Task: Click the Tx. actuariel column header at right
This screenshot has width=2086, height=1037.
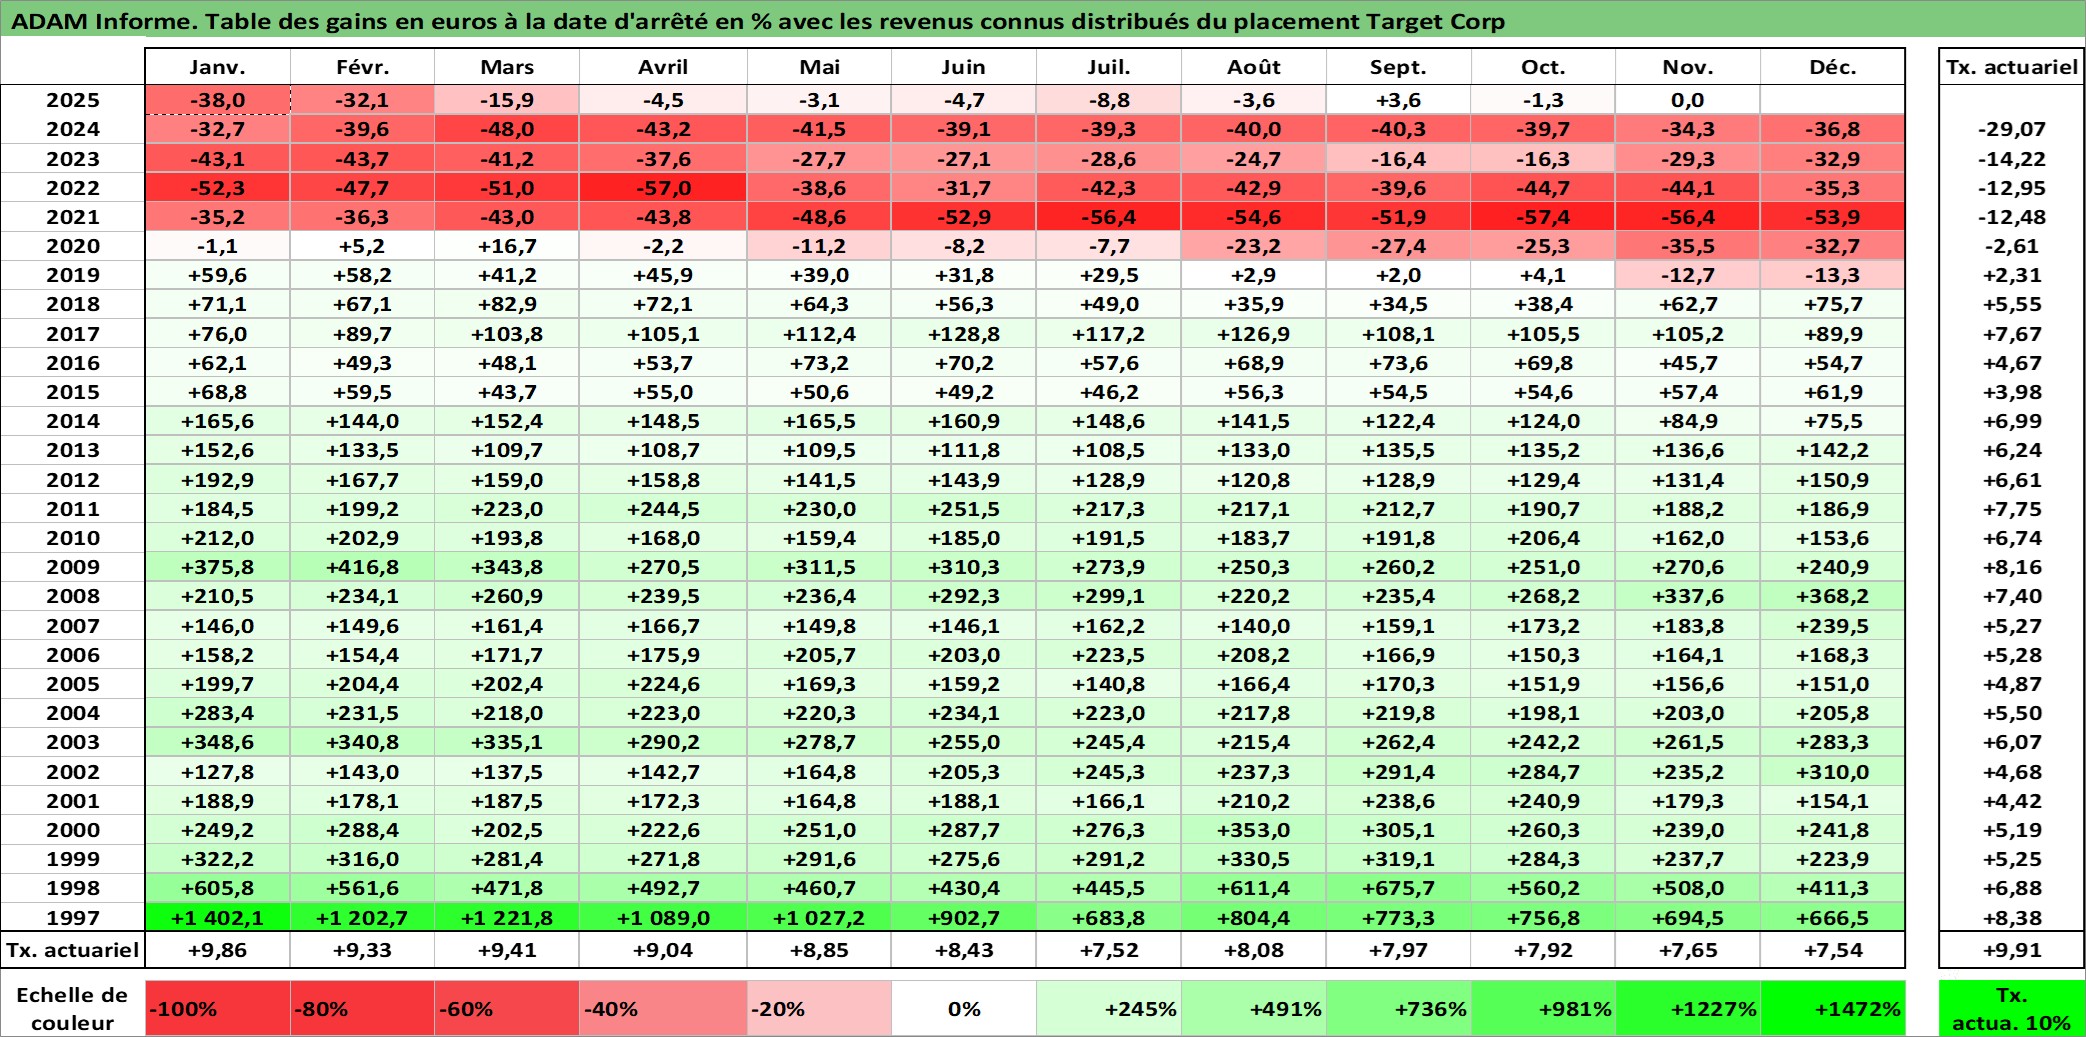Action: coord(2012,67)
